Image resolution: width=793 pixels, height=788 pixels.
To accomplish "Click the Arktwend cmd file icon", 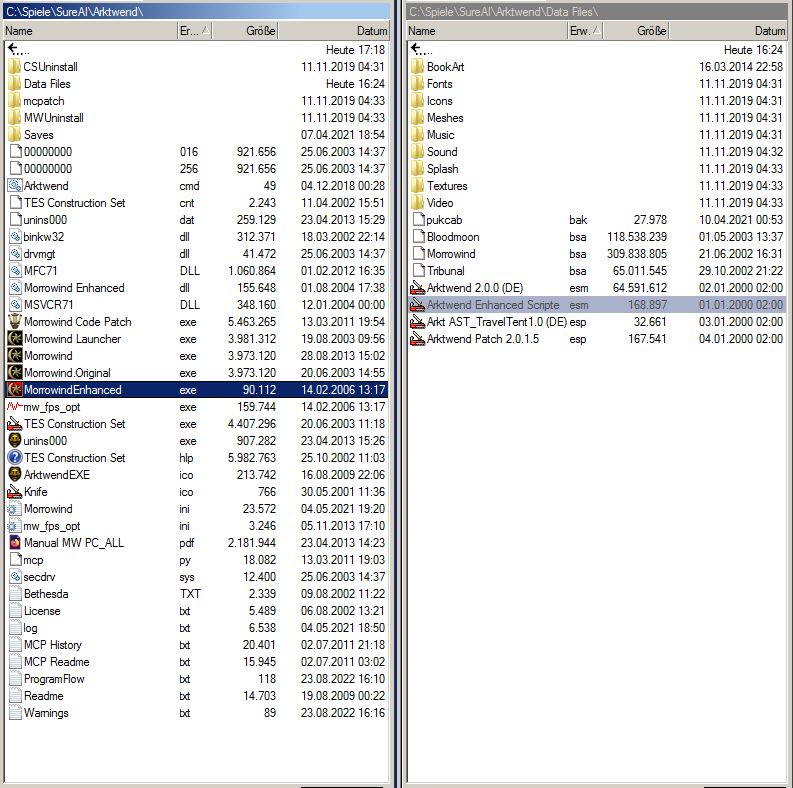I will point(15,186).
